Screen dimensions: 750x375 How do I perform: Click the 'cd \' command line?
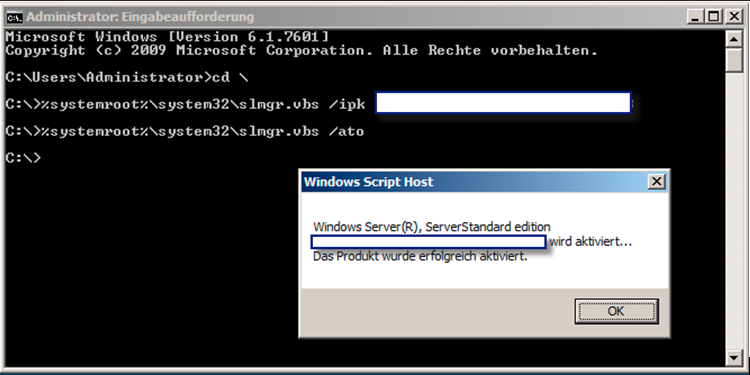(127, 77)
